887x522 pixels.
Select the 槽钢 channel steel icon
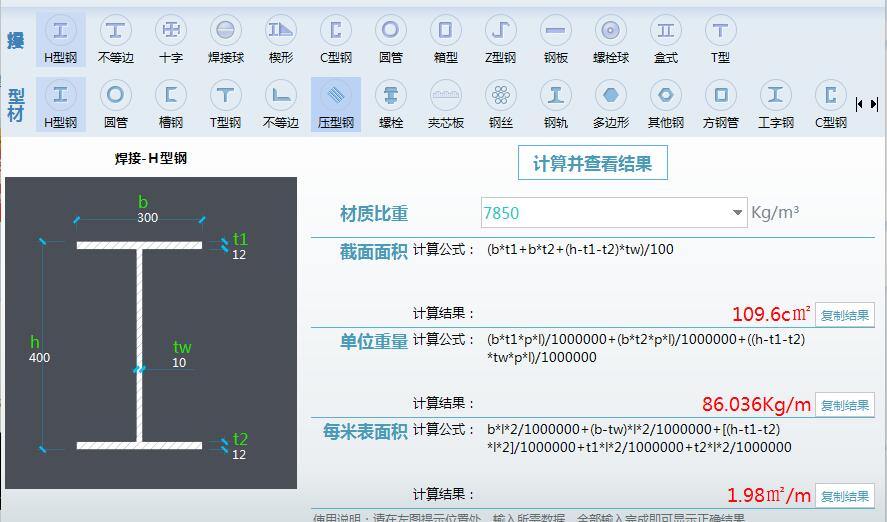coord(171,105)
